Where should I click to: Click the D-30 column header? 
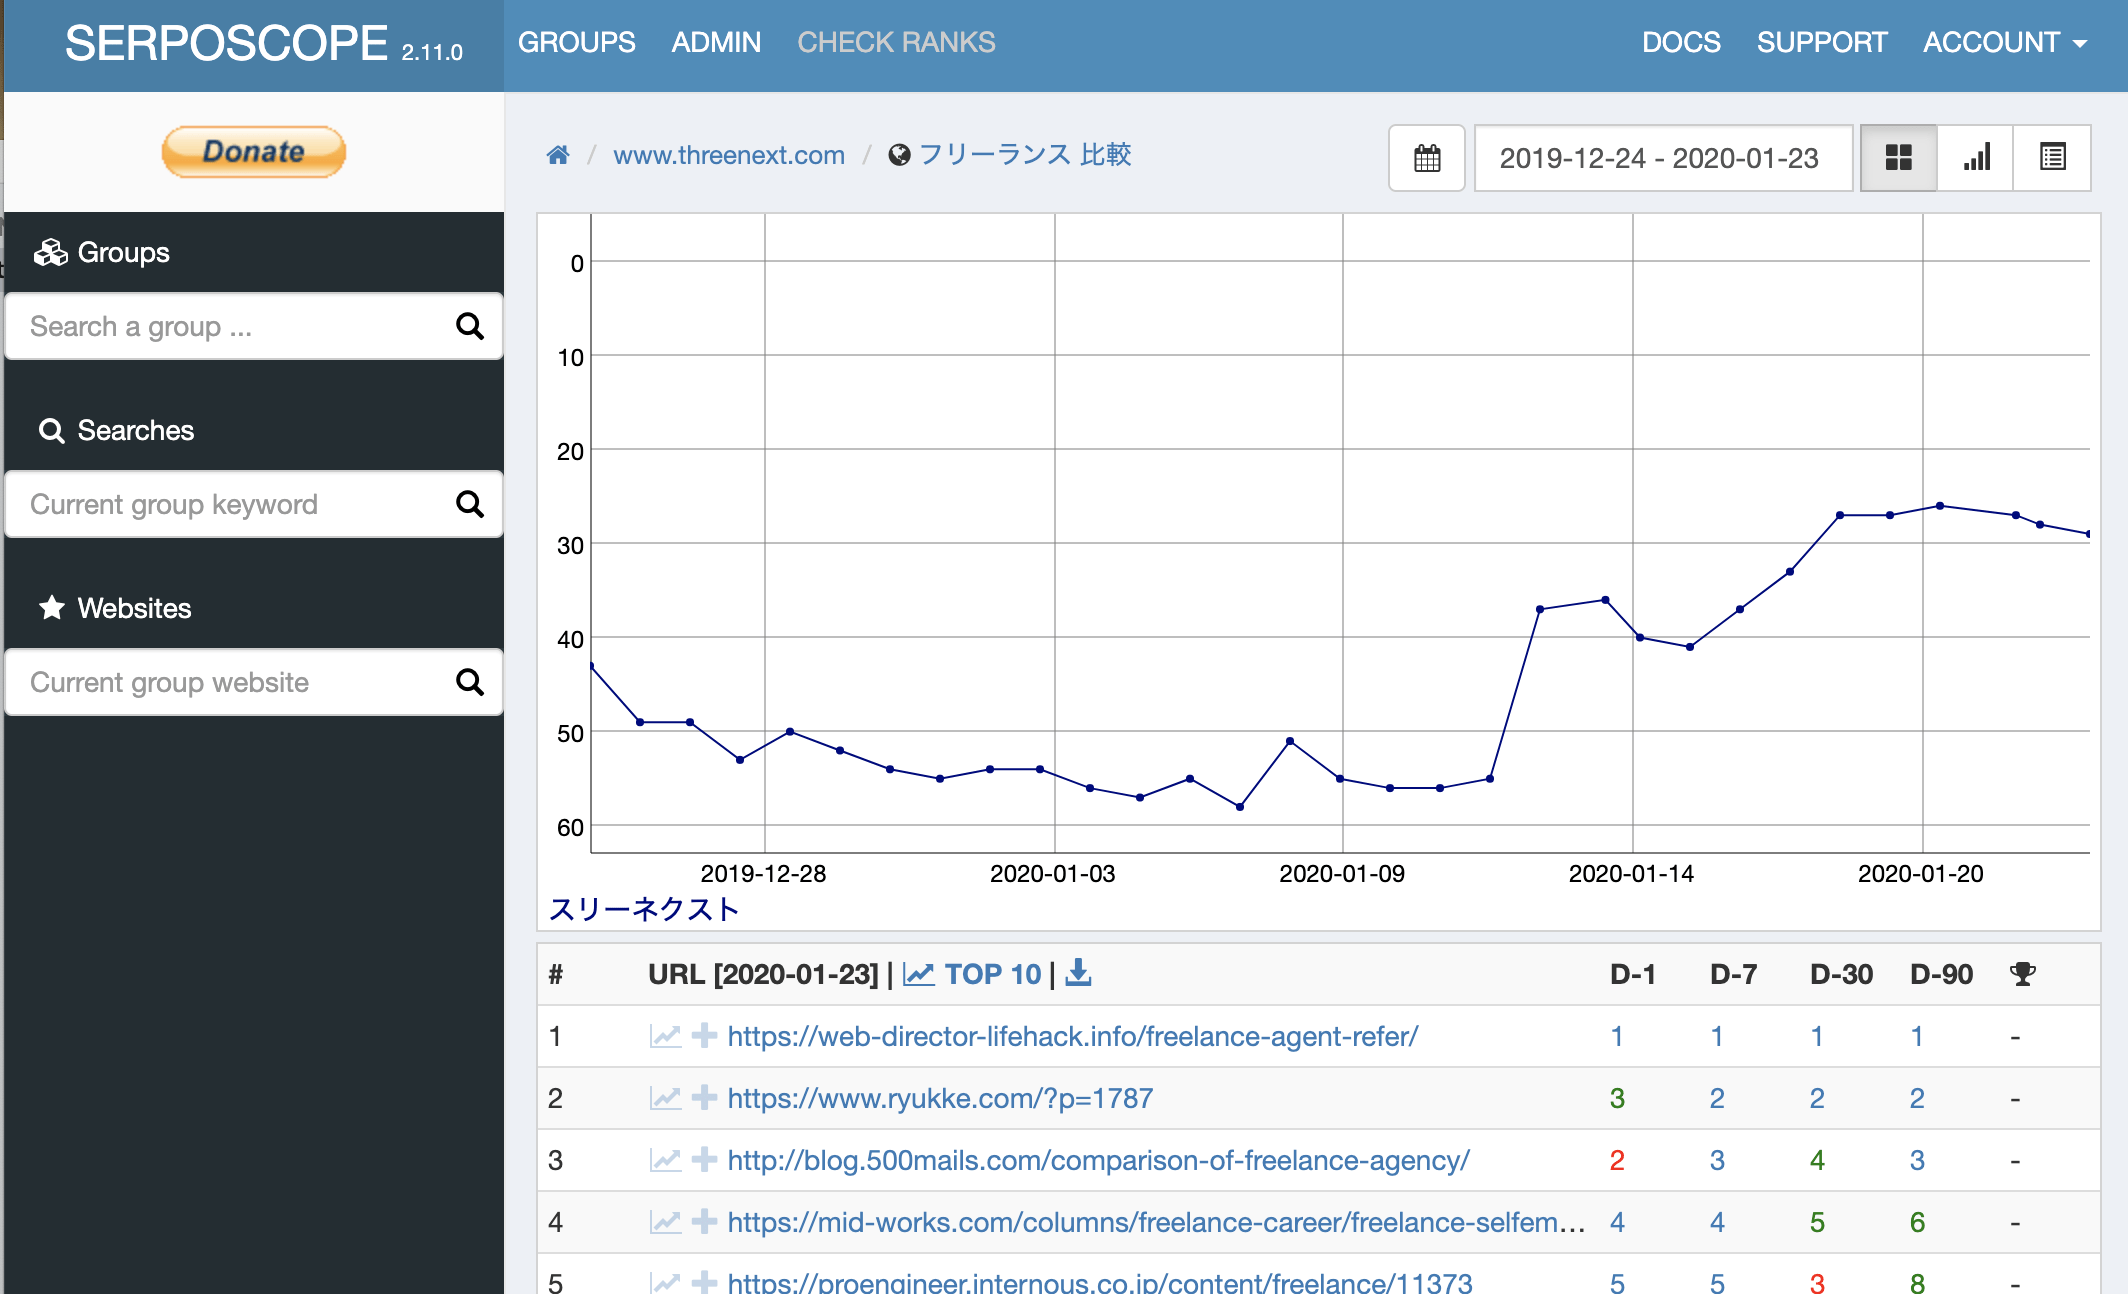click(1841, 974)
